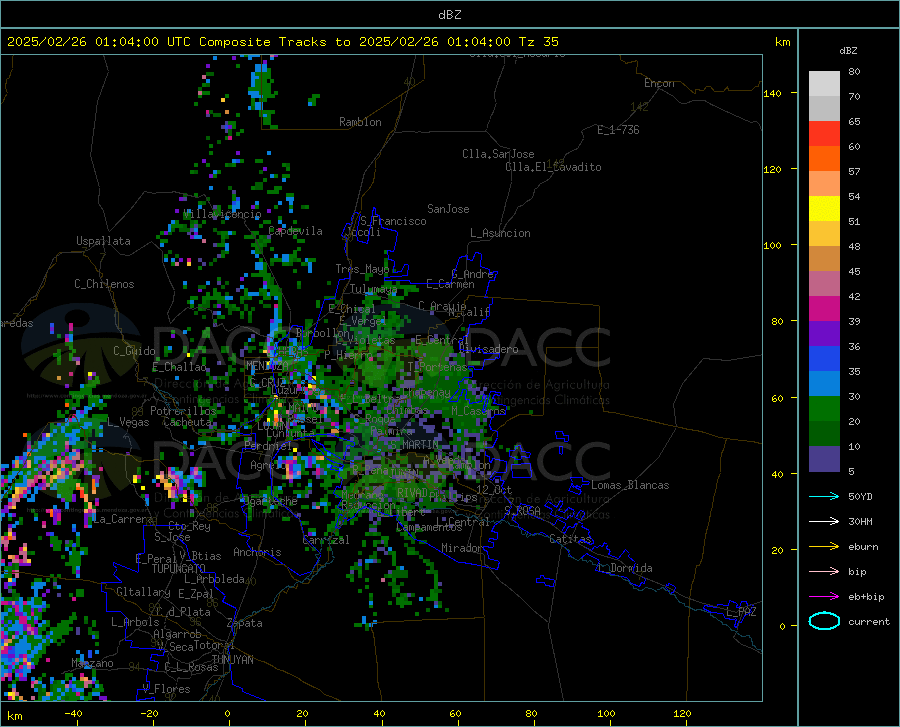The width and height of the screenshot is (900, 727).
Task: Pick the red 60-65 dBZ legend swatch
Action: [x=824, y=134]
